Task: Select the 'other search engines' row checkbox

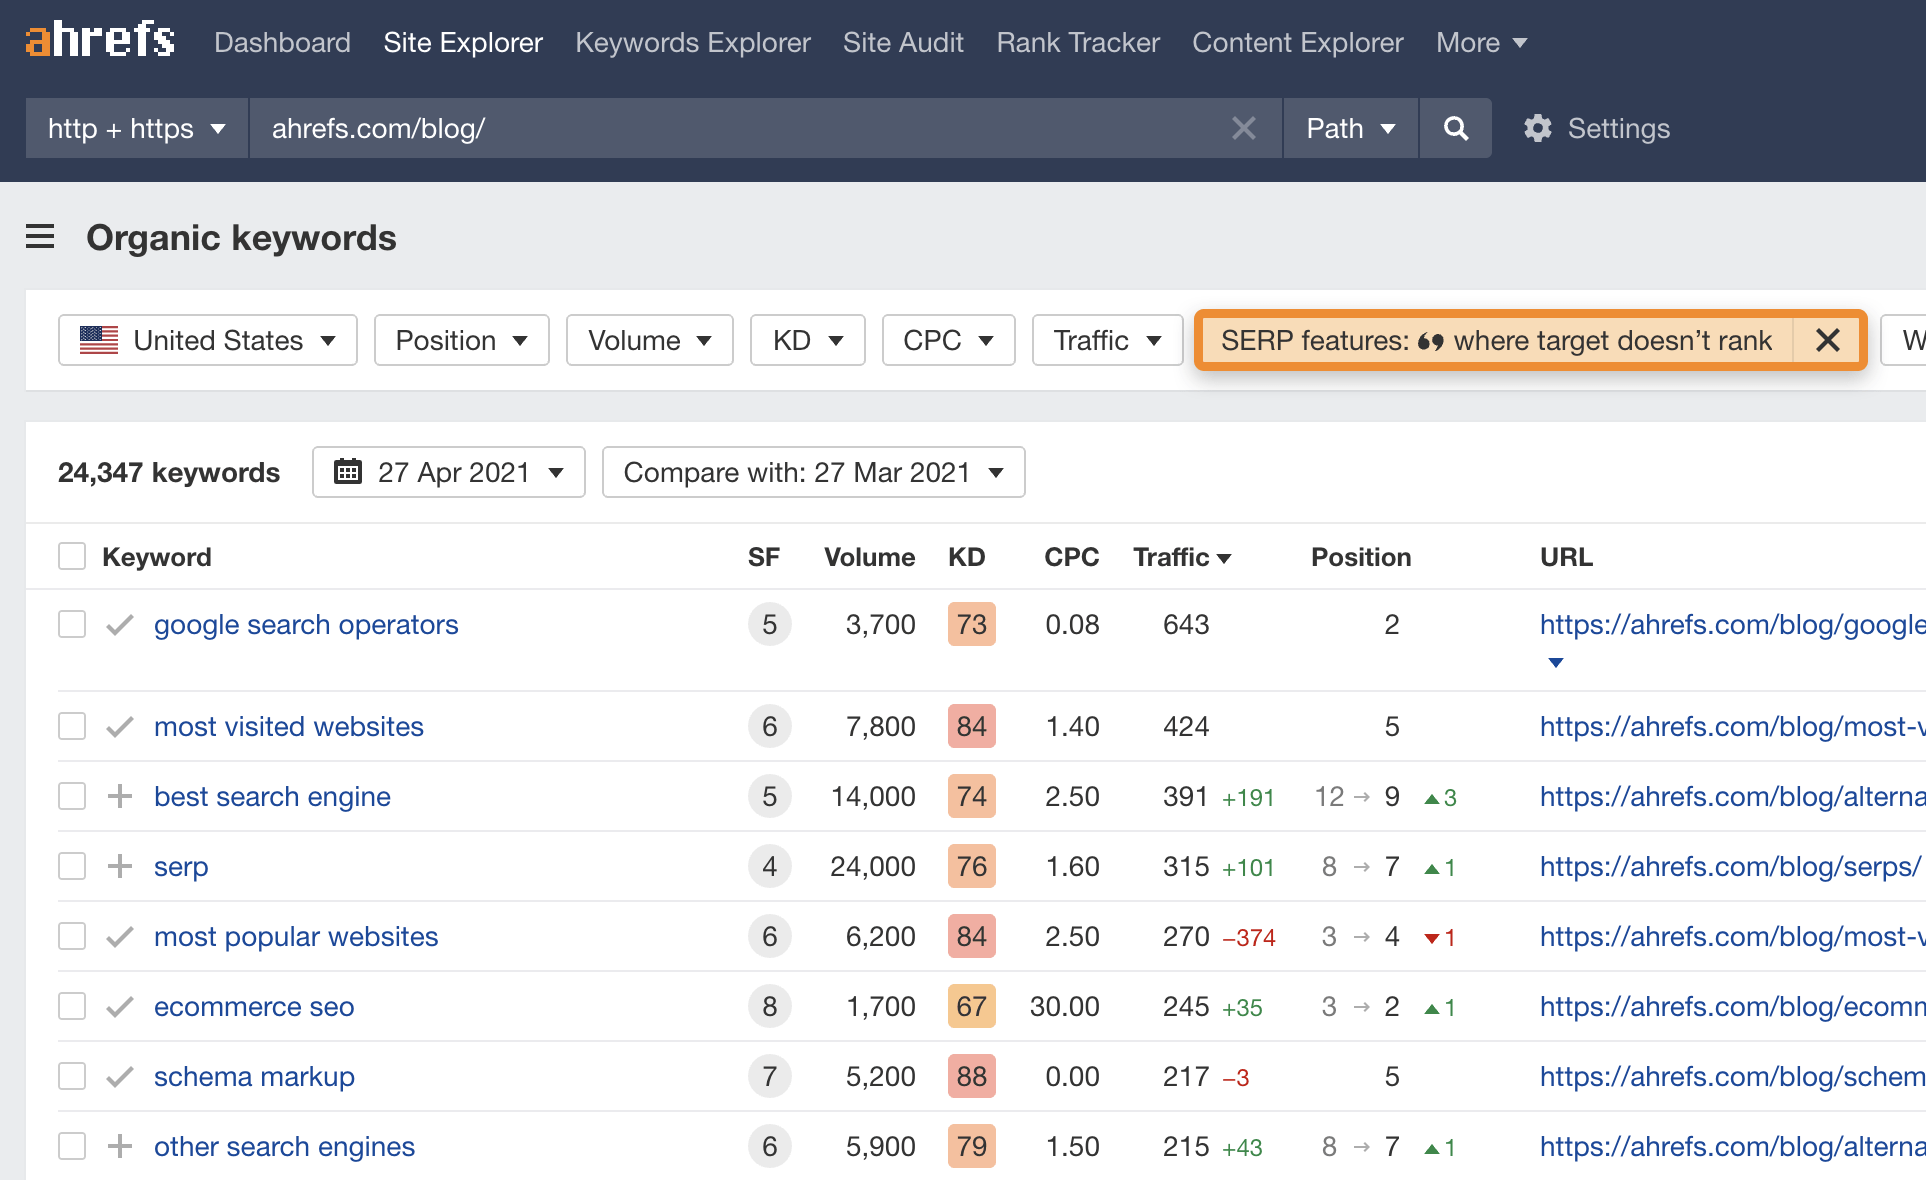Action: click(x=72, y=1146)
